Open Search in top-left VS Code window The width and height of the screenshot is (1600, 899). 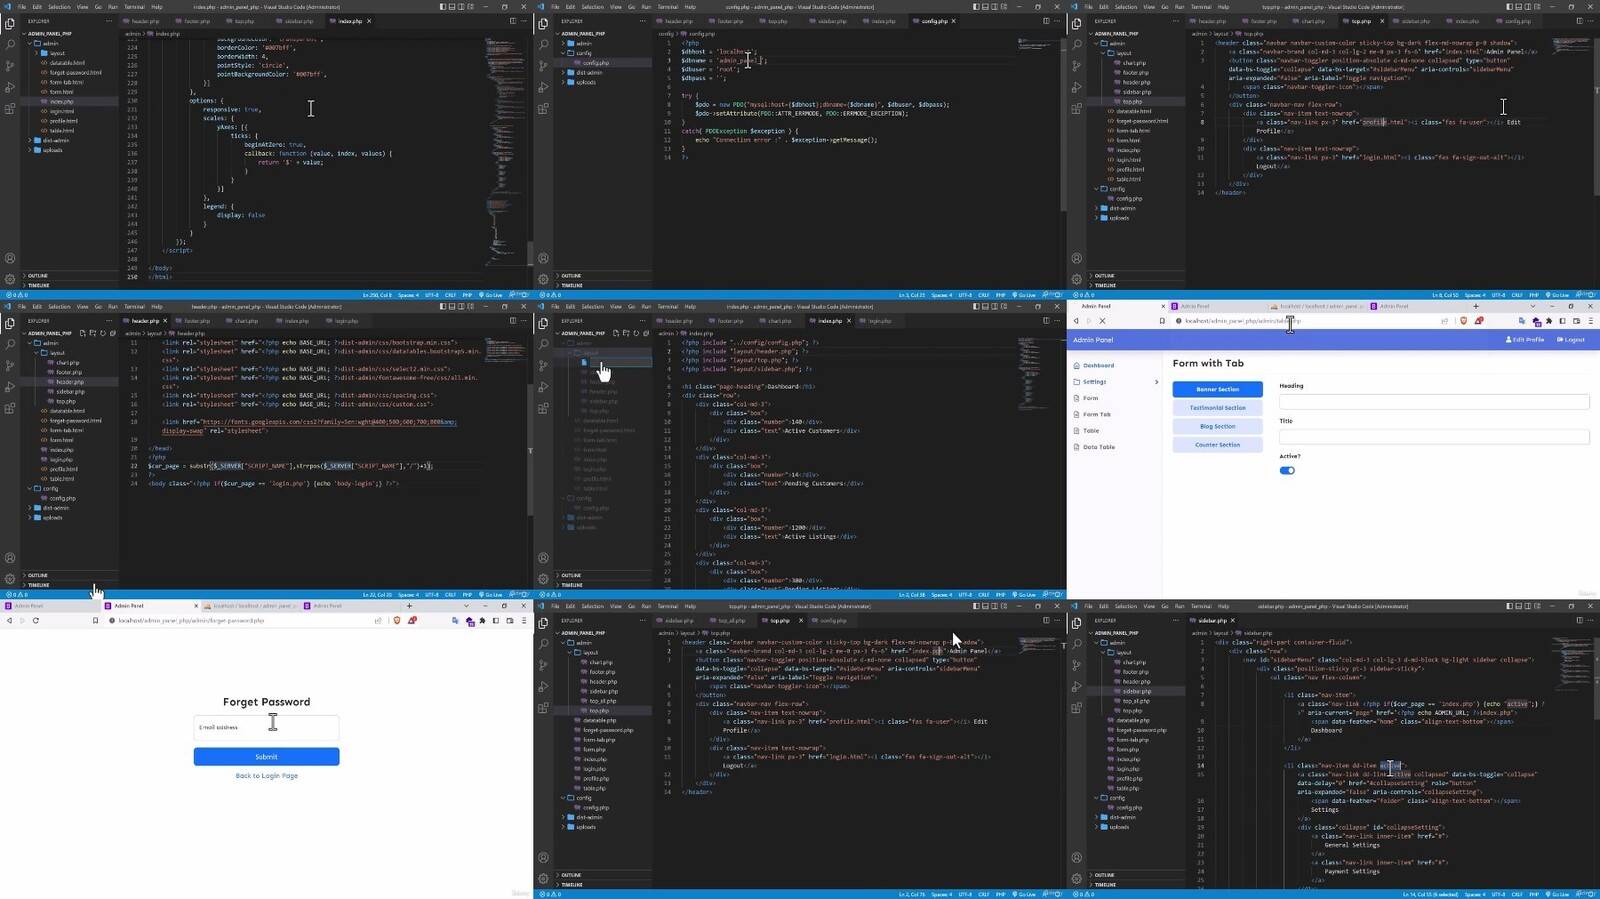10,45
